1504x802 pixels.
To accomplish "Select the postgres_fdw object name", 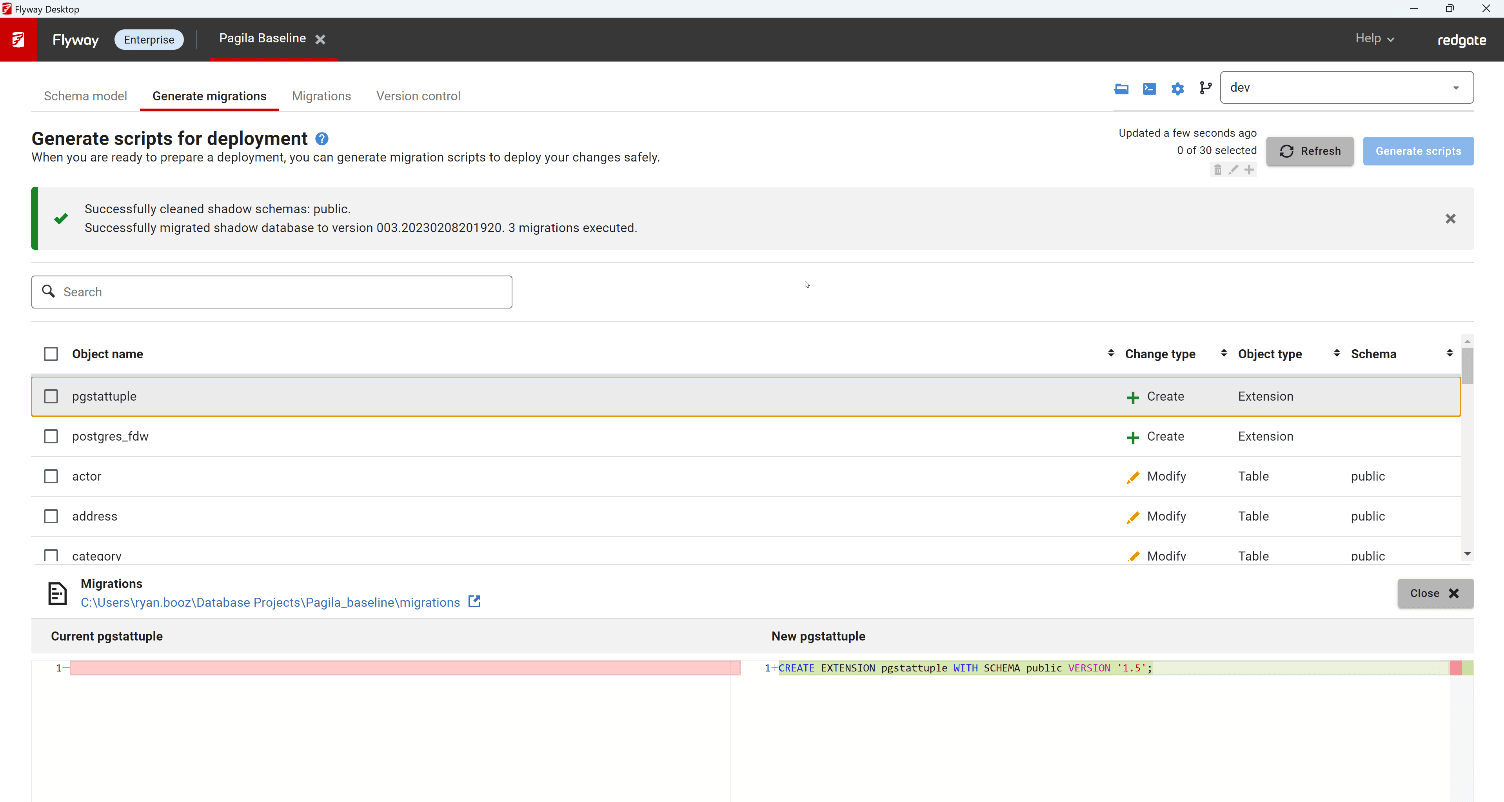I will pyautogui.click(x=110, y=436).
